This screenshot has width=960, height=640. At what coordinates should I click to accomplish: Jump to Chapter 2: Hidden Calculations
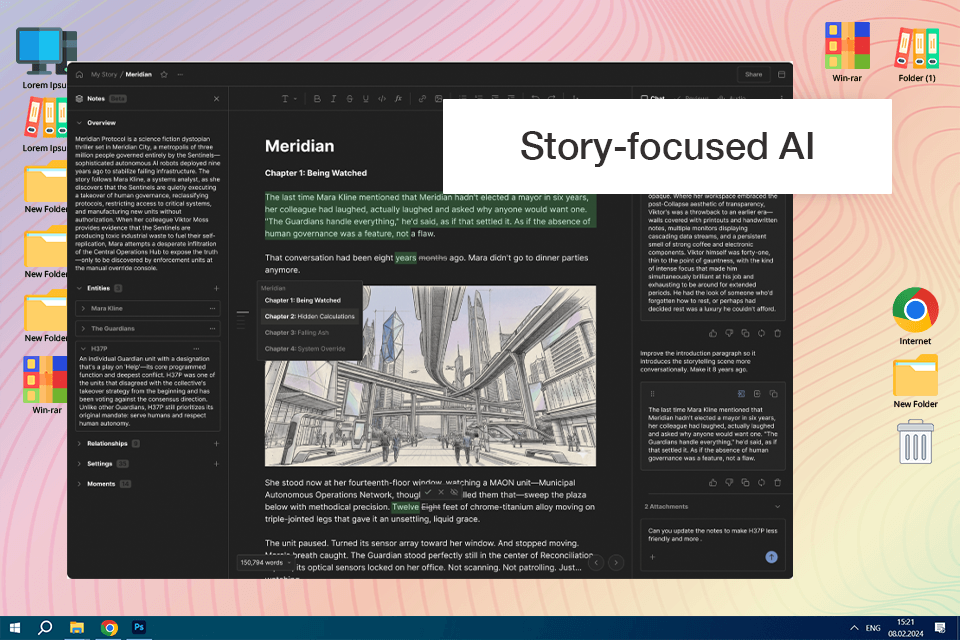pos(309,317)
